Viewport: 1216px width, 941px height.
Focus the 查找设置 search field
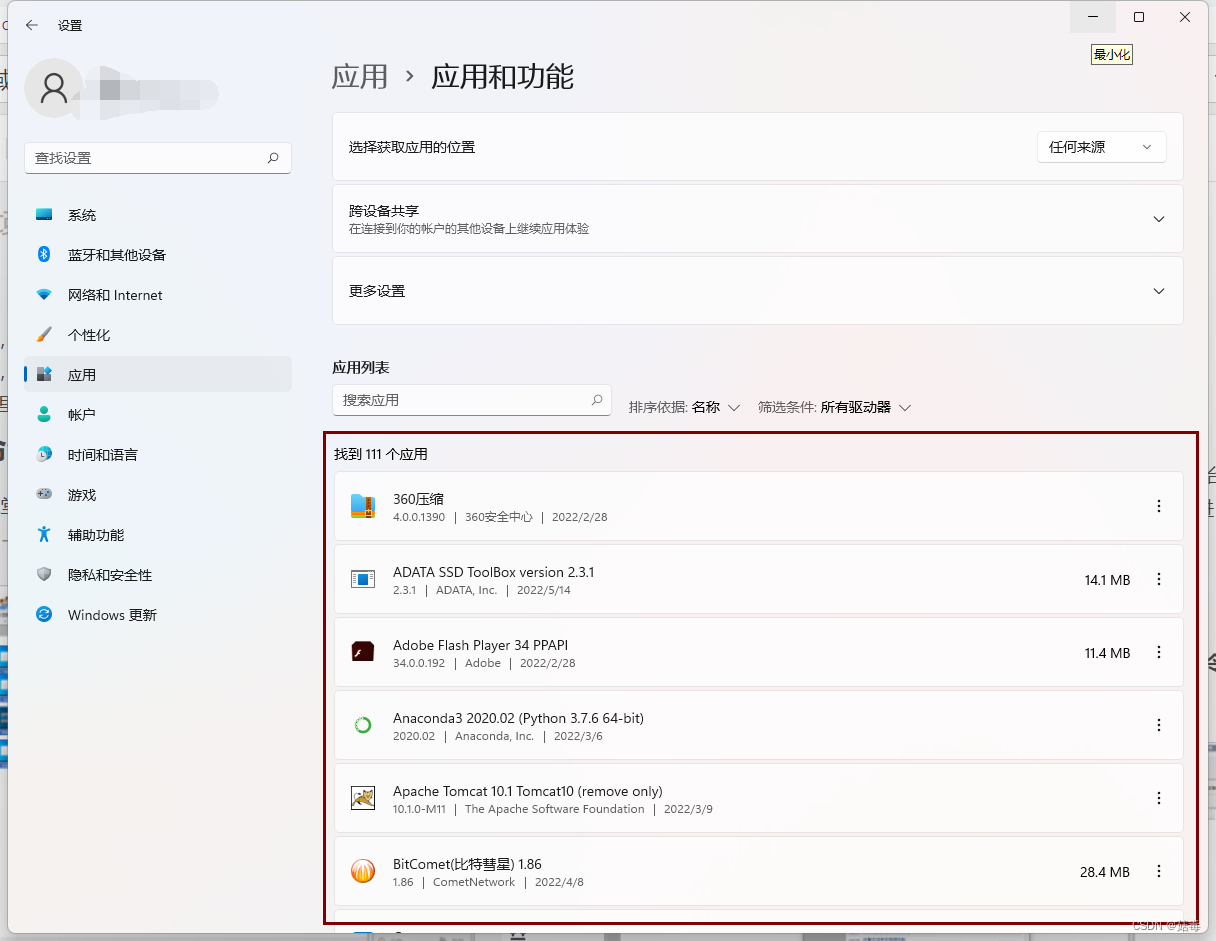coord(158,158)
